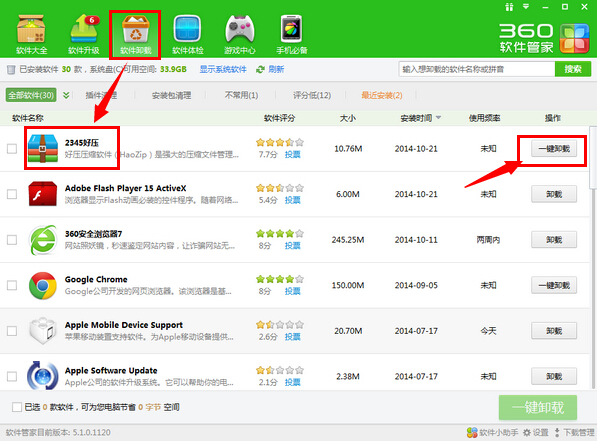This screenshot has width=597, height=441.
Task: Switch to the 最近安装(2) tab
Action: (382, 95)
